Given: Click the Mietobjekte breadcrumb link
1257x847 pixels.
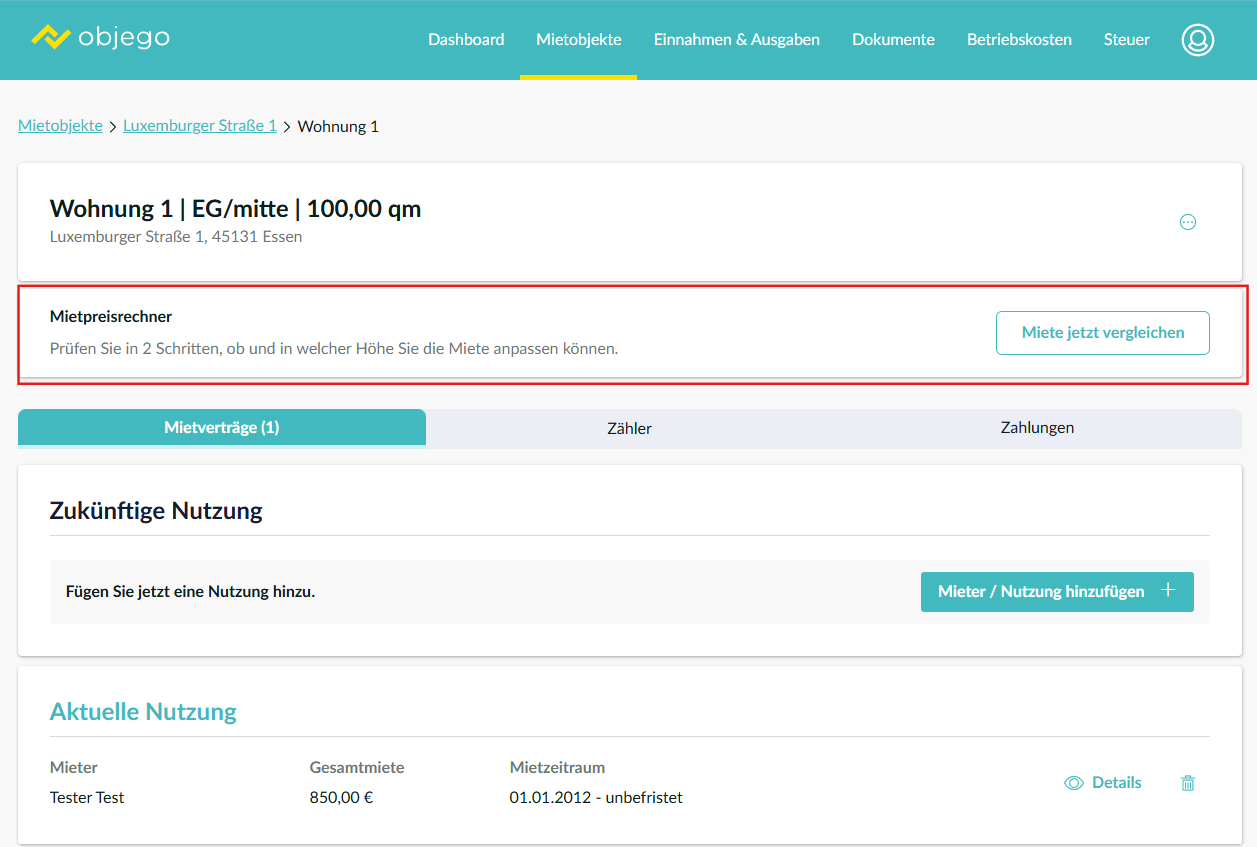Looking at the screenshot, I should coord(60,126).
